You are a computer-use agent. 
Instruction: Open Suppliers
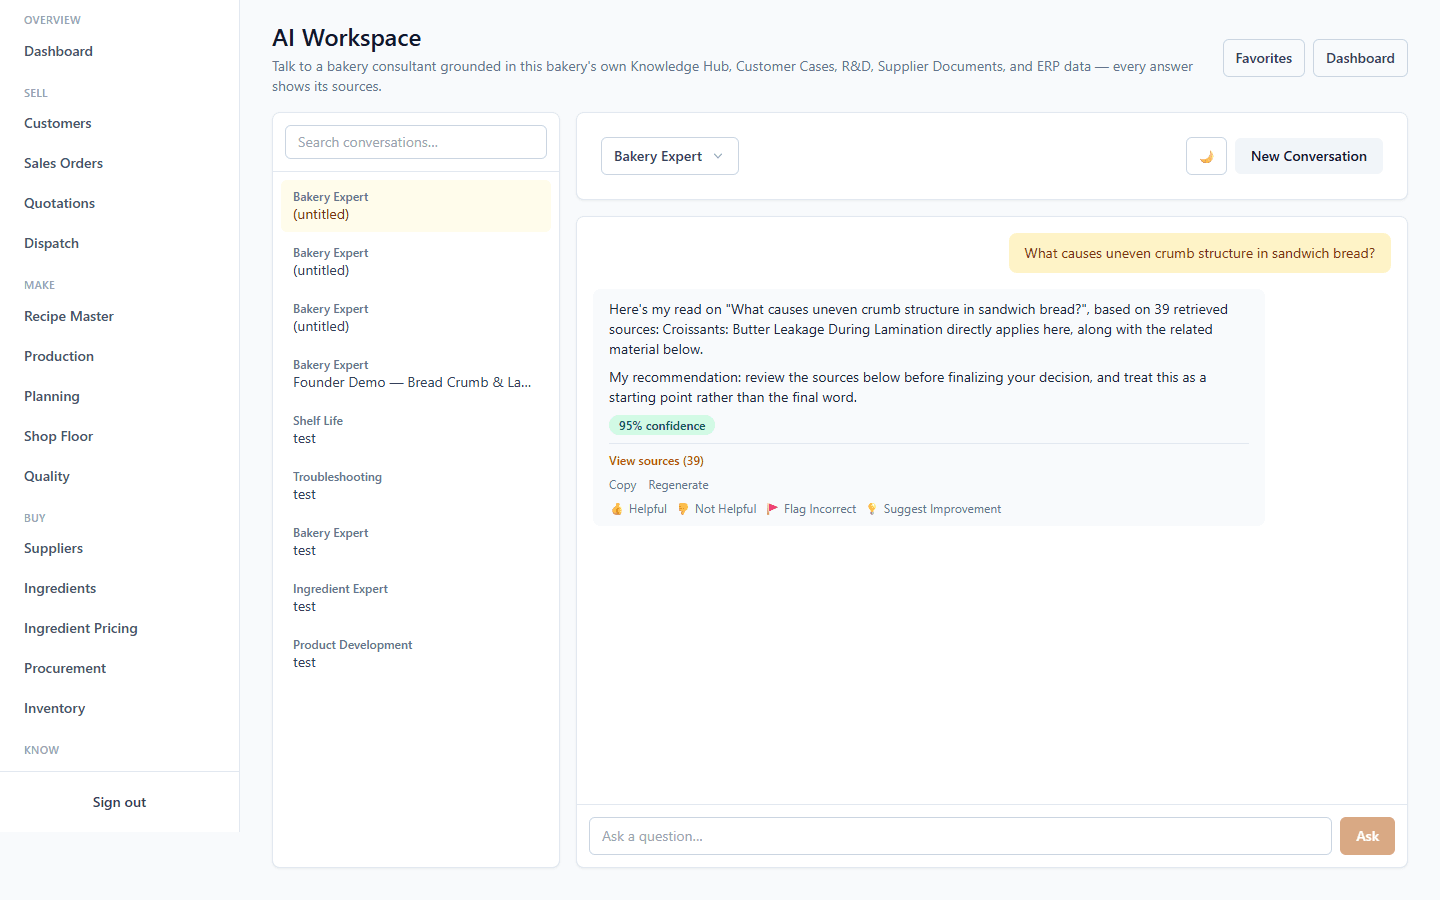click(53, 548)
